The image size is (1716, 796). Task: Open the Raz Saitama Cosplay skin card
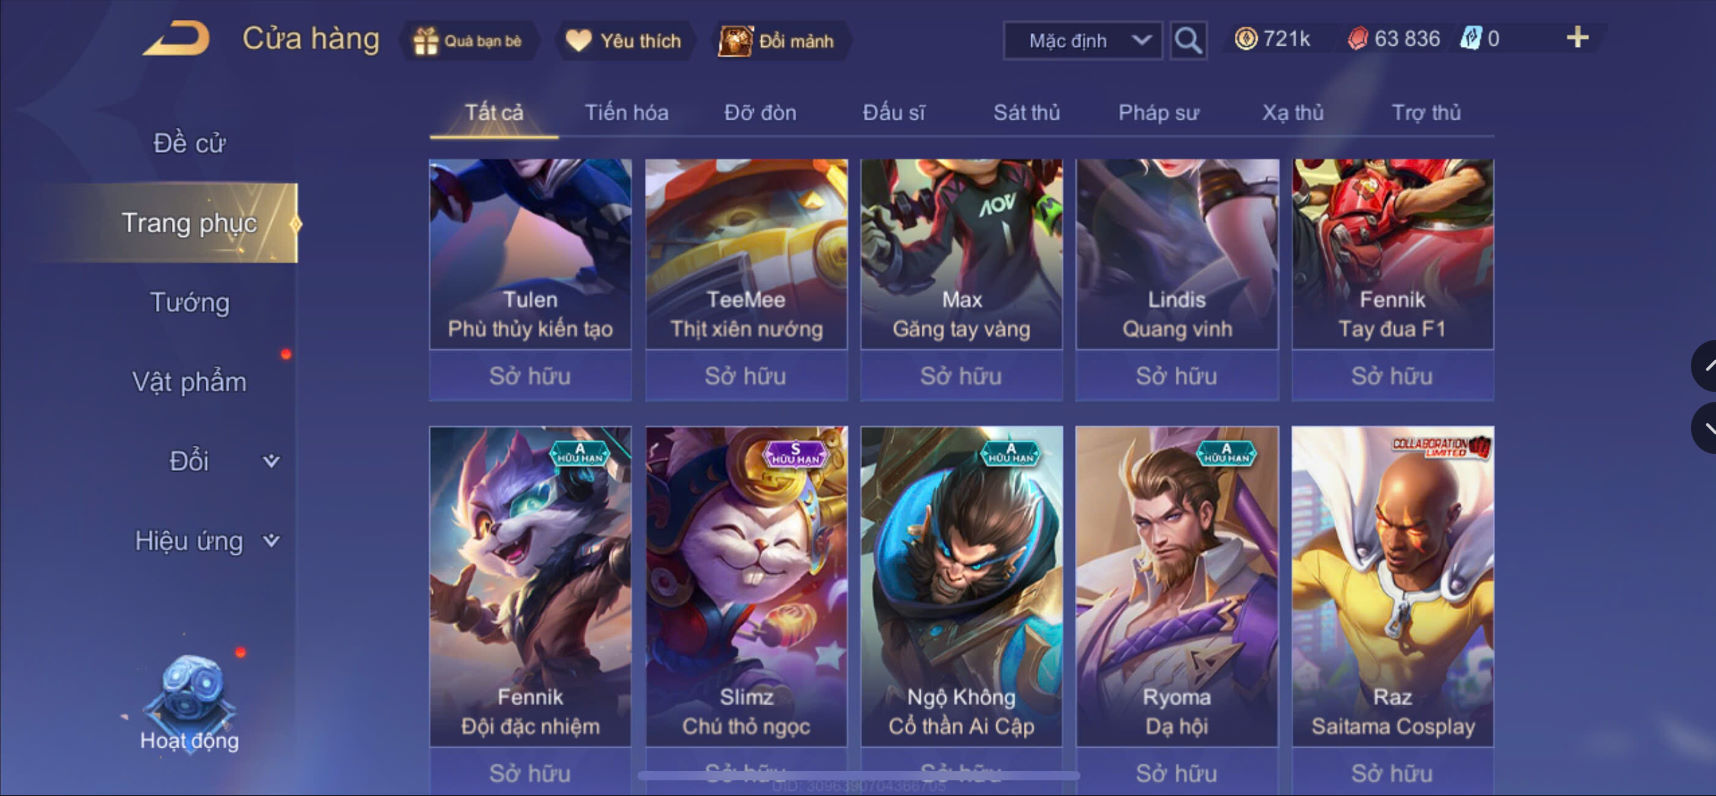coord(1393,586)
